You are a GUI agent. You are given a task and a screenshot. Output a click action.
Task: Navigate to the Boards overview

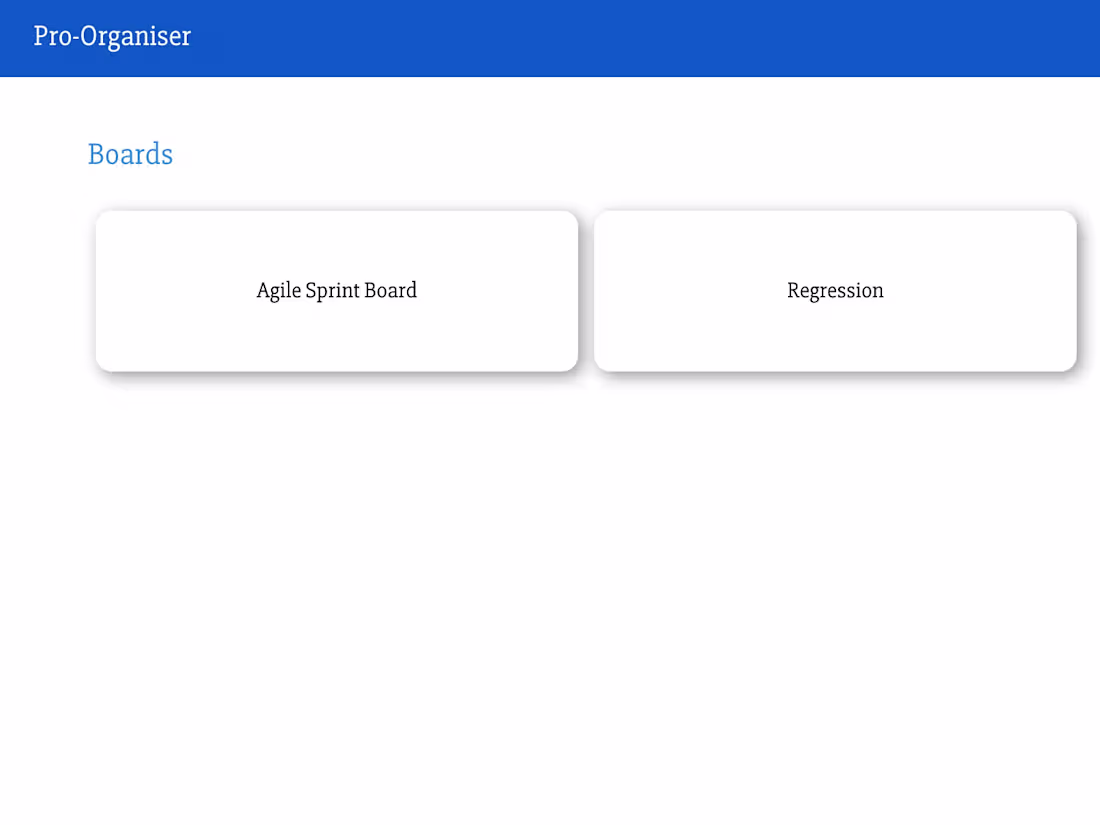tap(130, 155)
